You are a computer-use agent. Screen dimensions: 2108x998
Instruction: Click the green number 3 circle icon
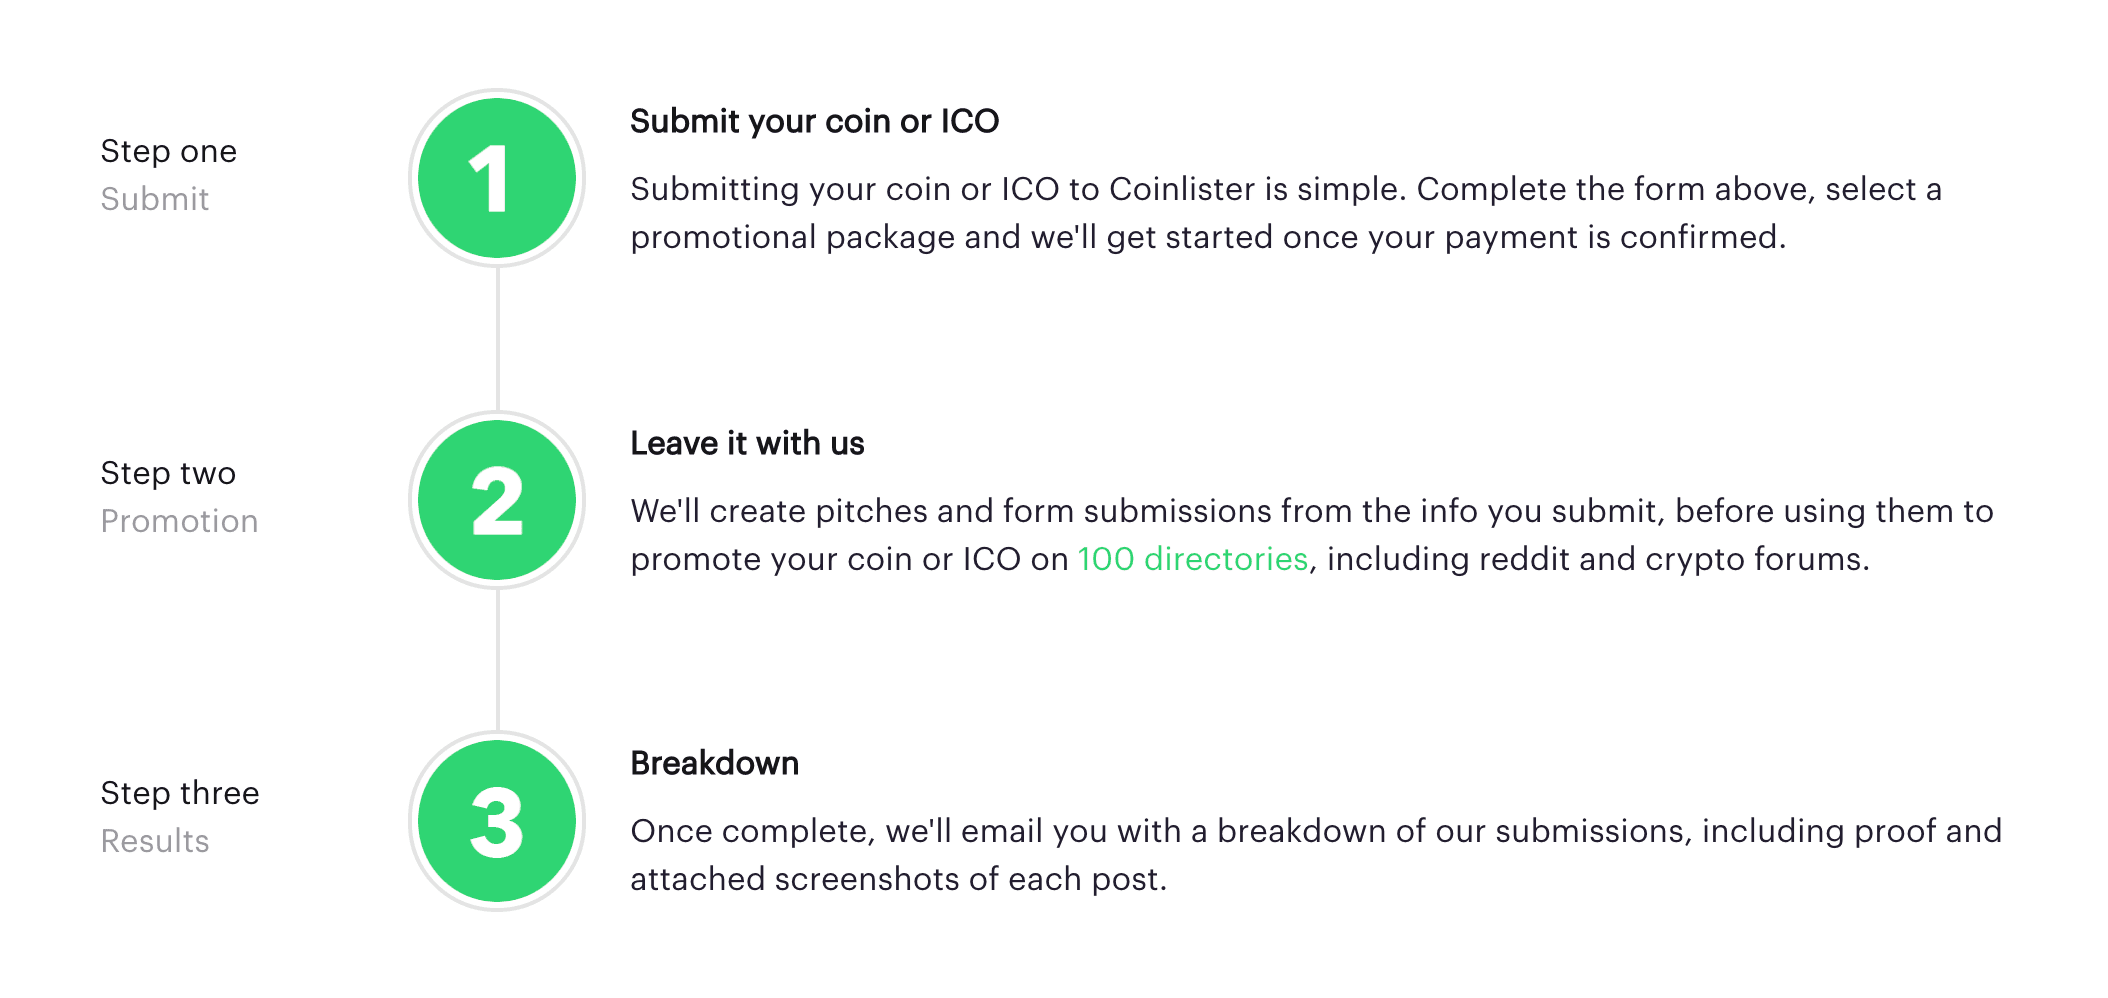tap(497, 821)
